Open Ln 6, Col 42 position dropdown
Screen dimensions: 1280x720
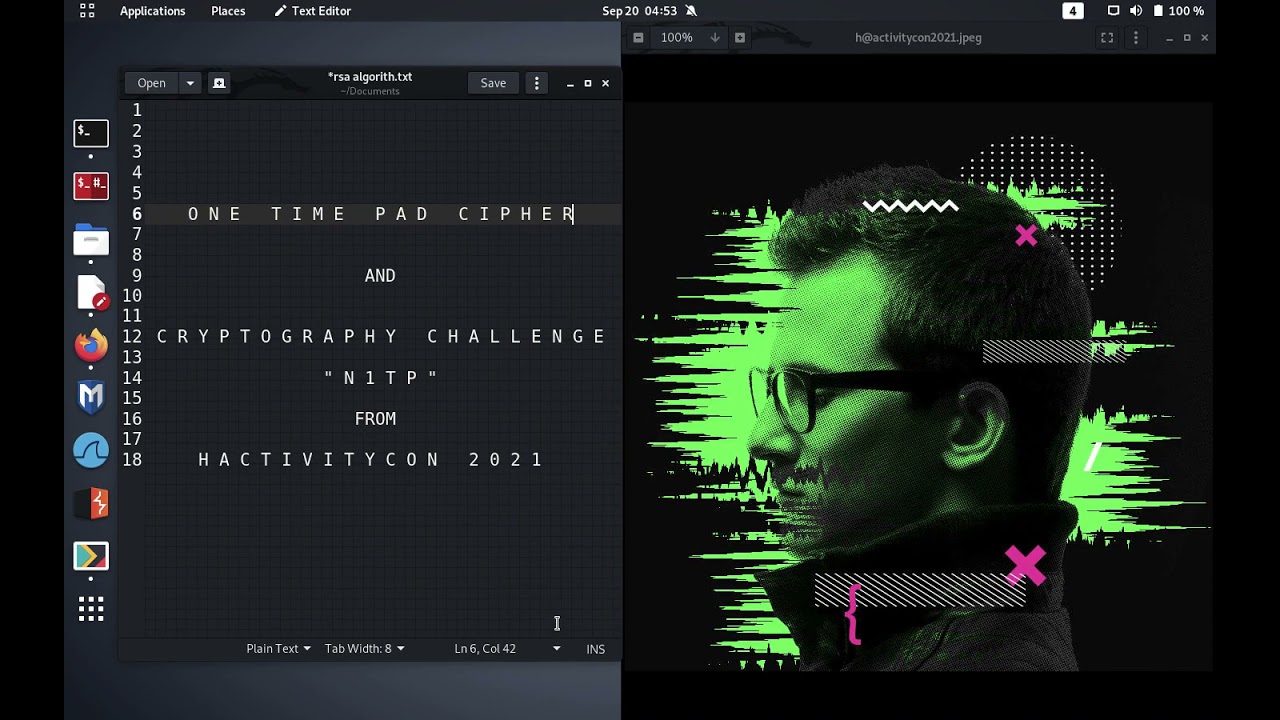pos(508,649)
